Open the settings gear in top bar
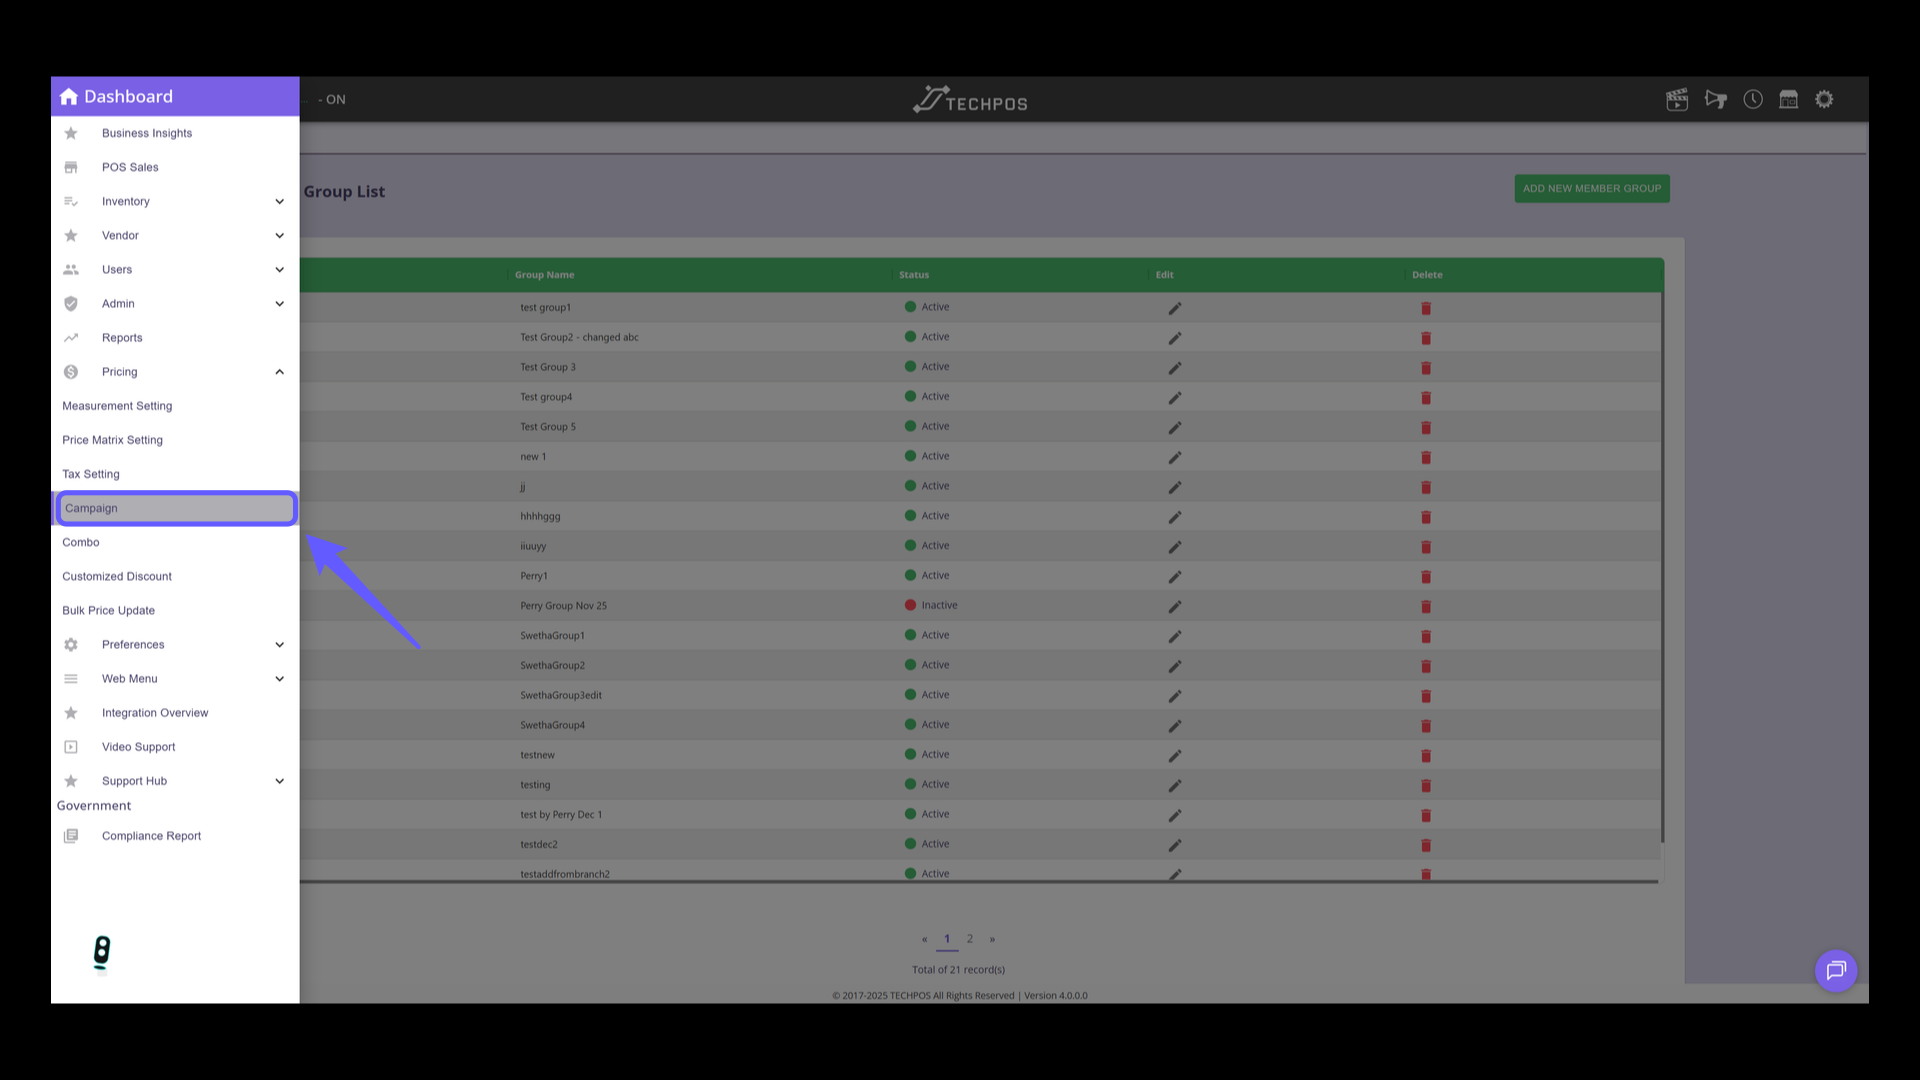The height and width of the screenshot is (1080, 1920). 1825,100
